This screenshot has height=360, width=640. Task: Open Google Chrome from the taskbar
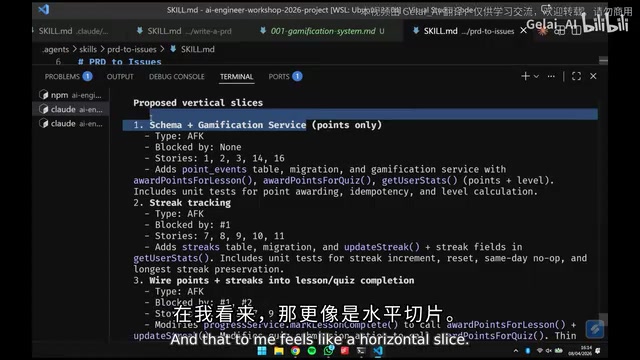pos(295,351)
